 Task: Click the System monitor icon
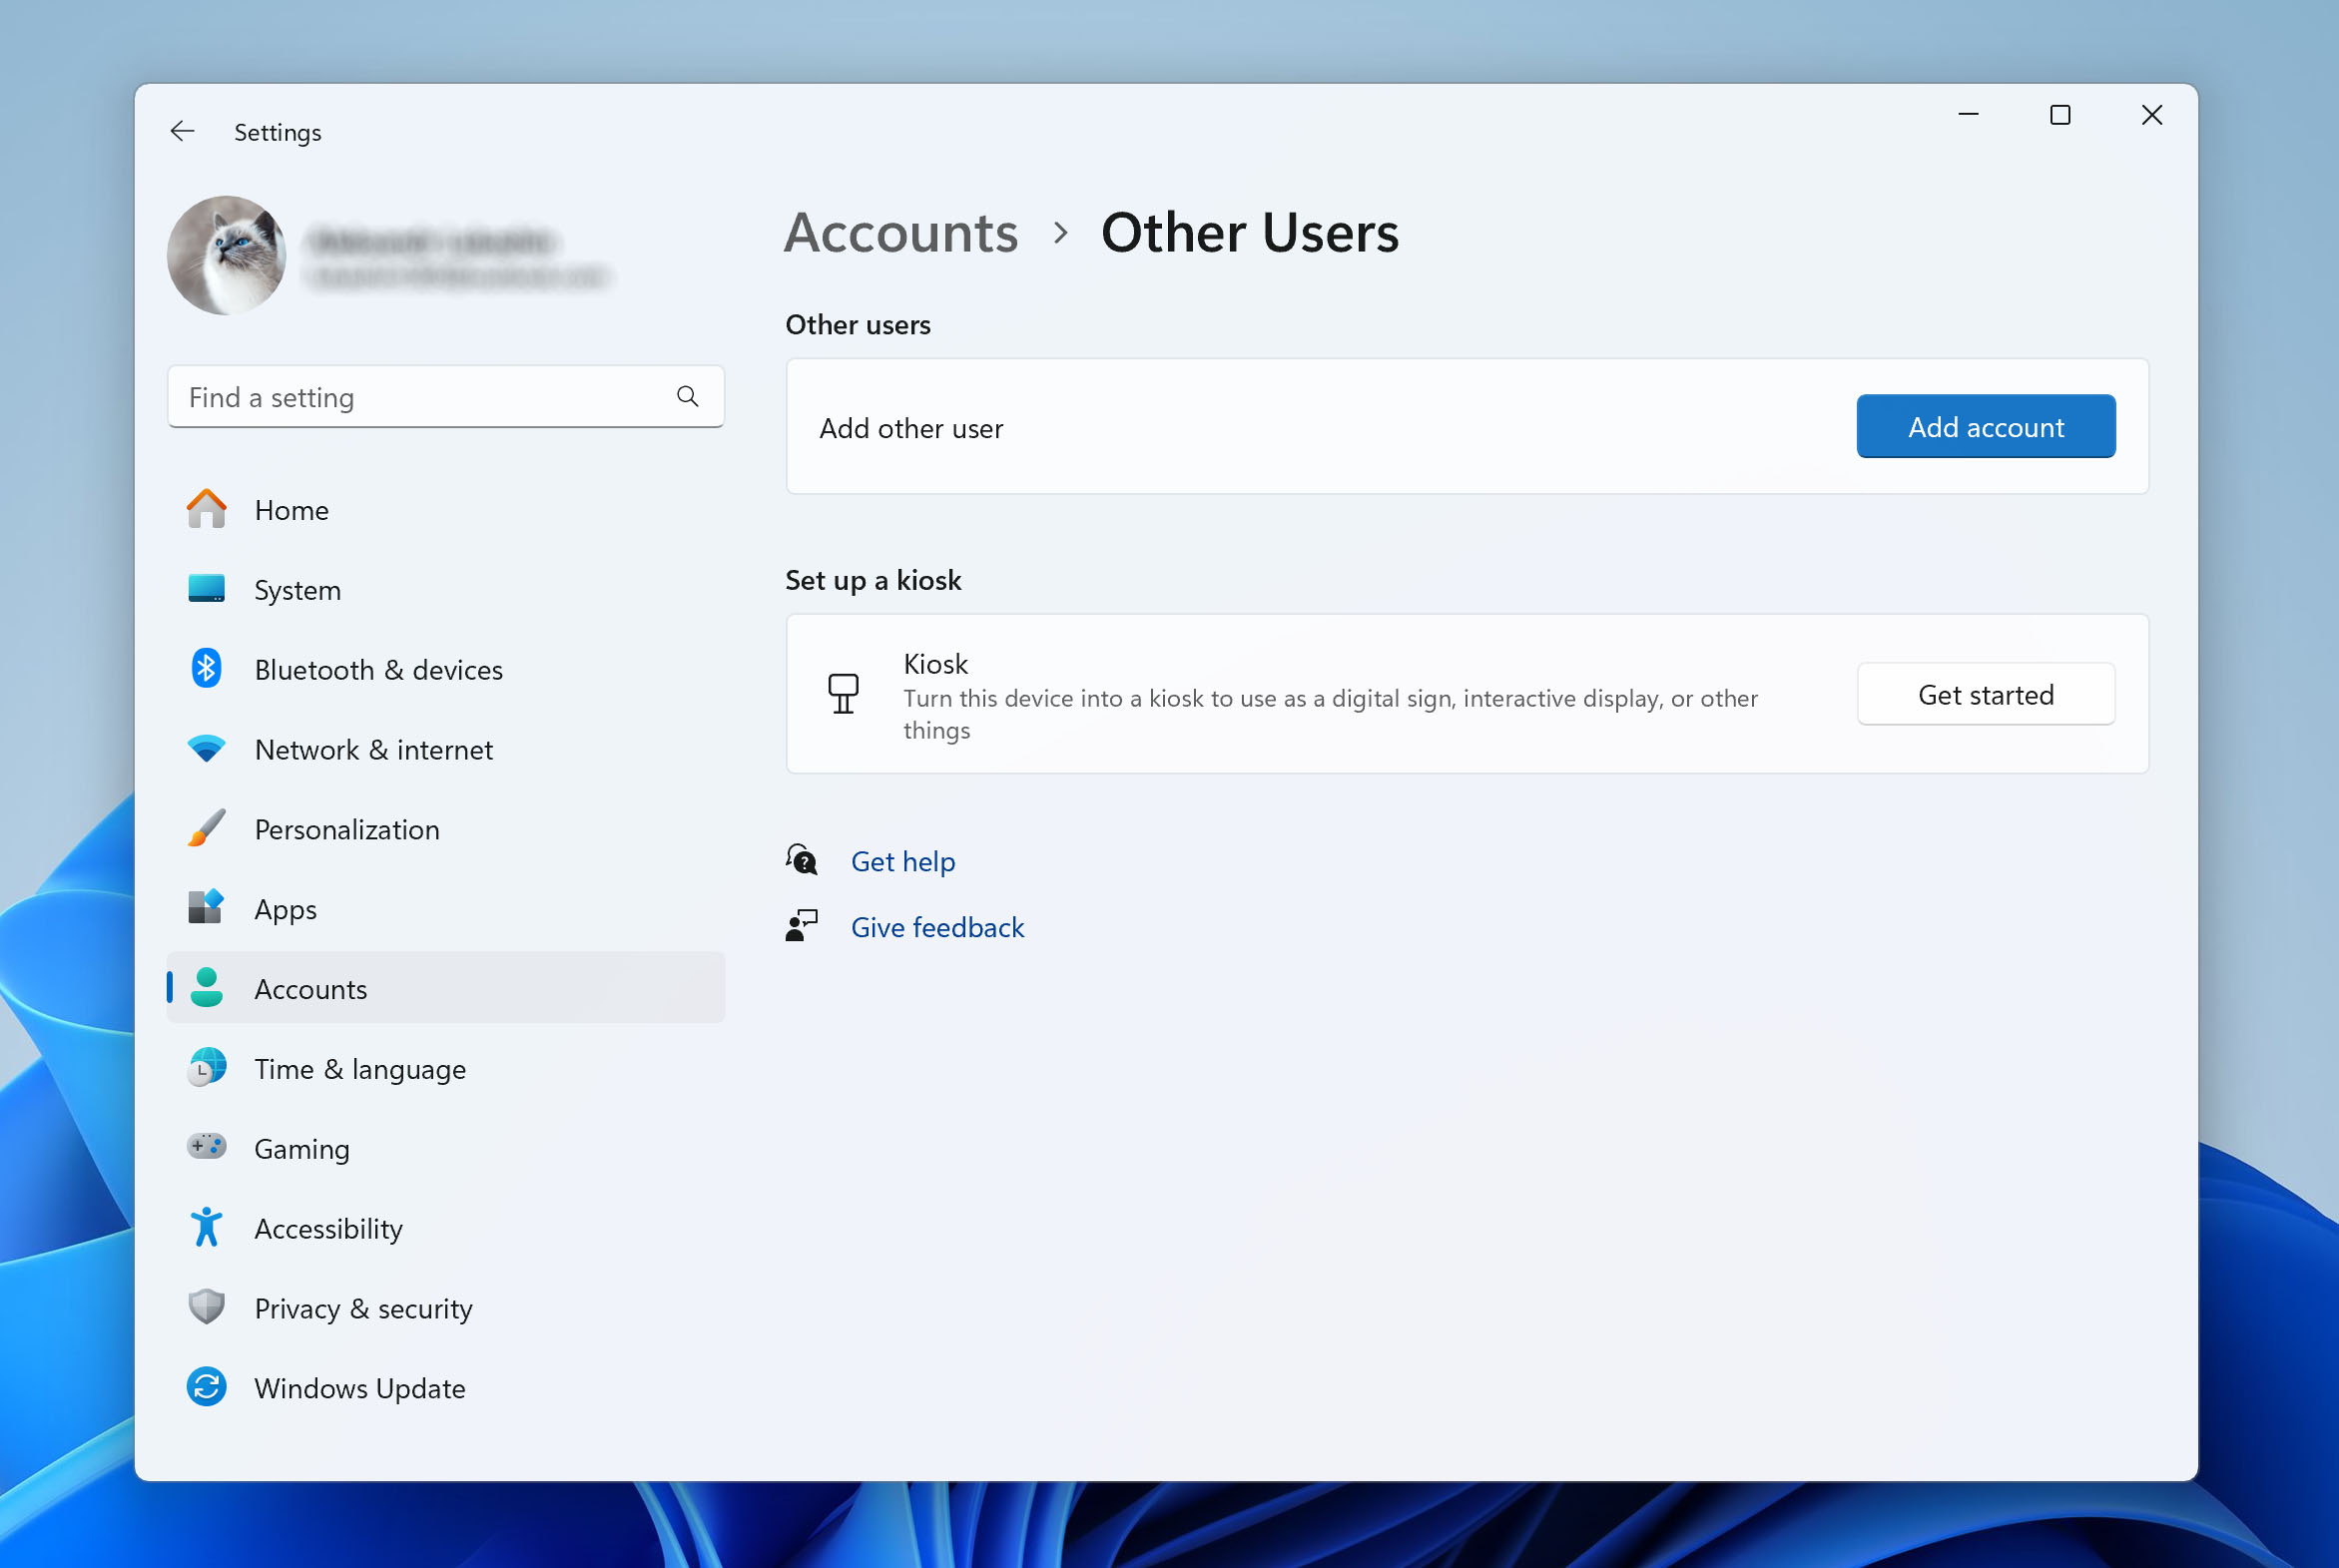(207, 589)
